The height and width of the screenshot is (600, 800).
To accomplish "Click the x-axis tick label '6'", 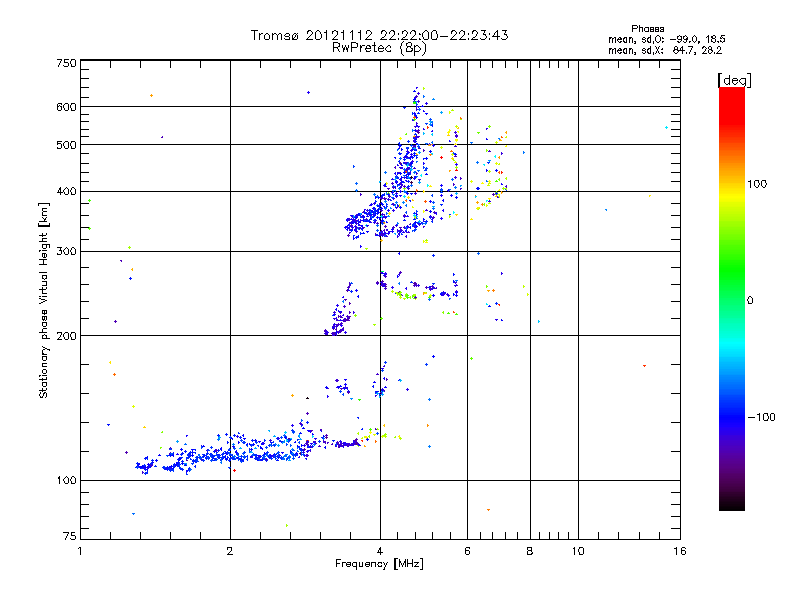I will point(467,551).
